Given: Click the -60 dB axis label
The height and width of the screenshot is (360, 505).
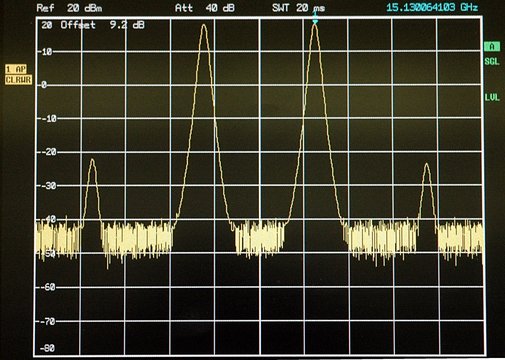Looking at the screenshot, I should point(48,287).
